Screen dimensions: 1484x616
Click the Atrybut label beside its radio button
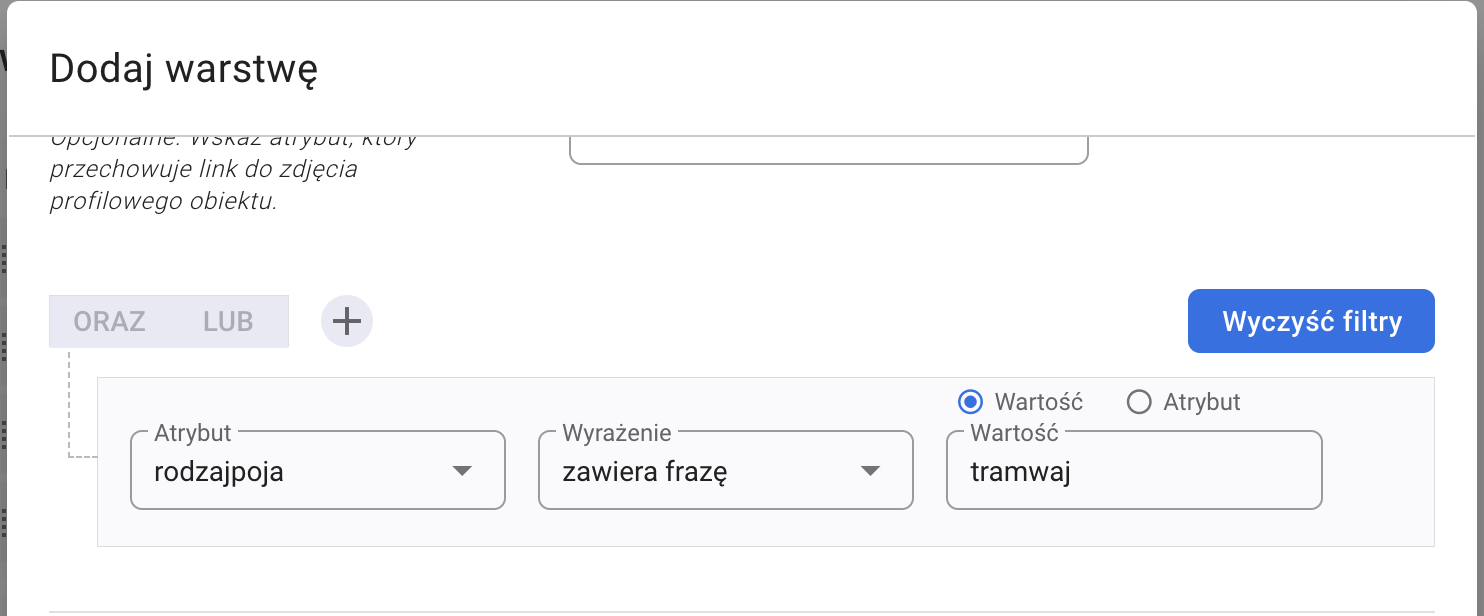(x=1201, y=402)
